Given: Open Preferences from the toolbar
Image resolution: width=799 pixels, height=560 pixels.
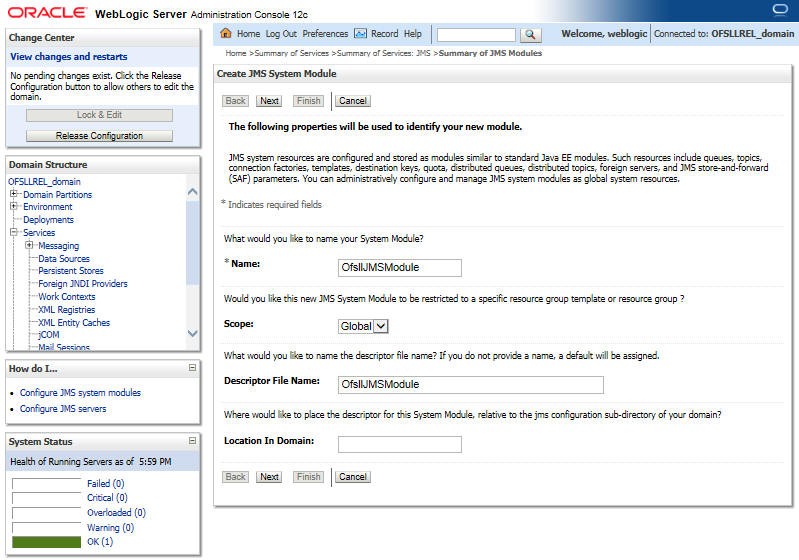Looking at the screenshot, I should [x=325, y=34].
